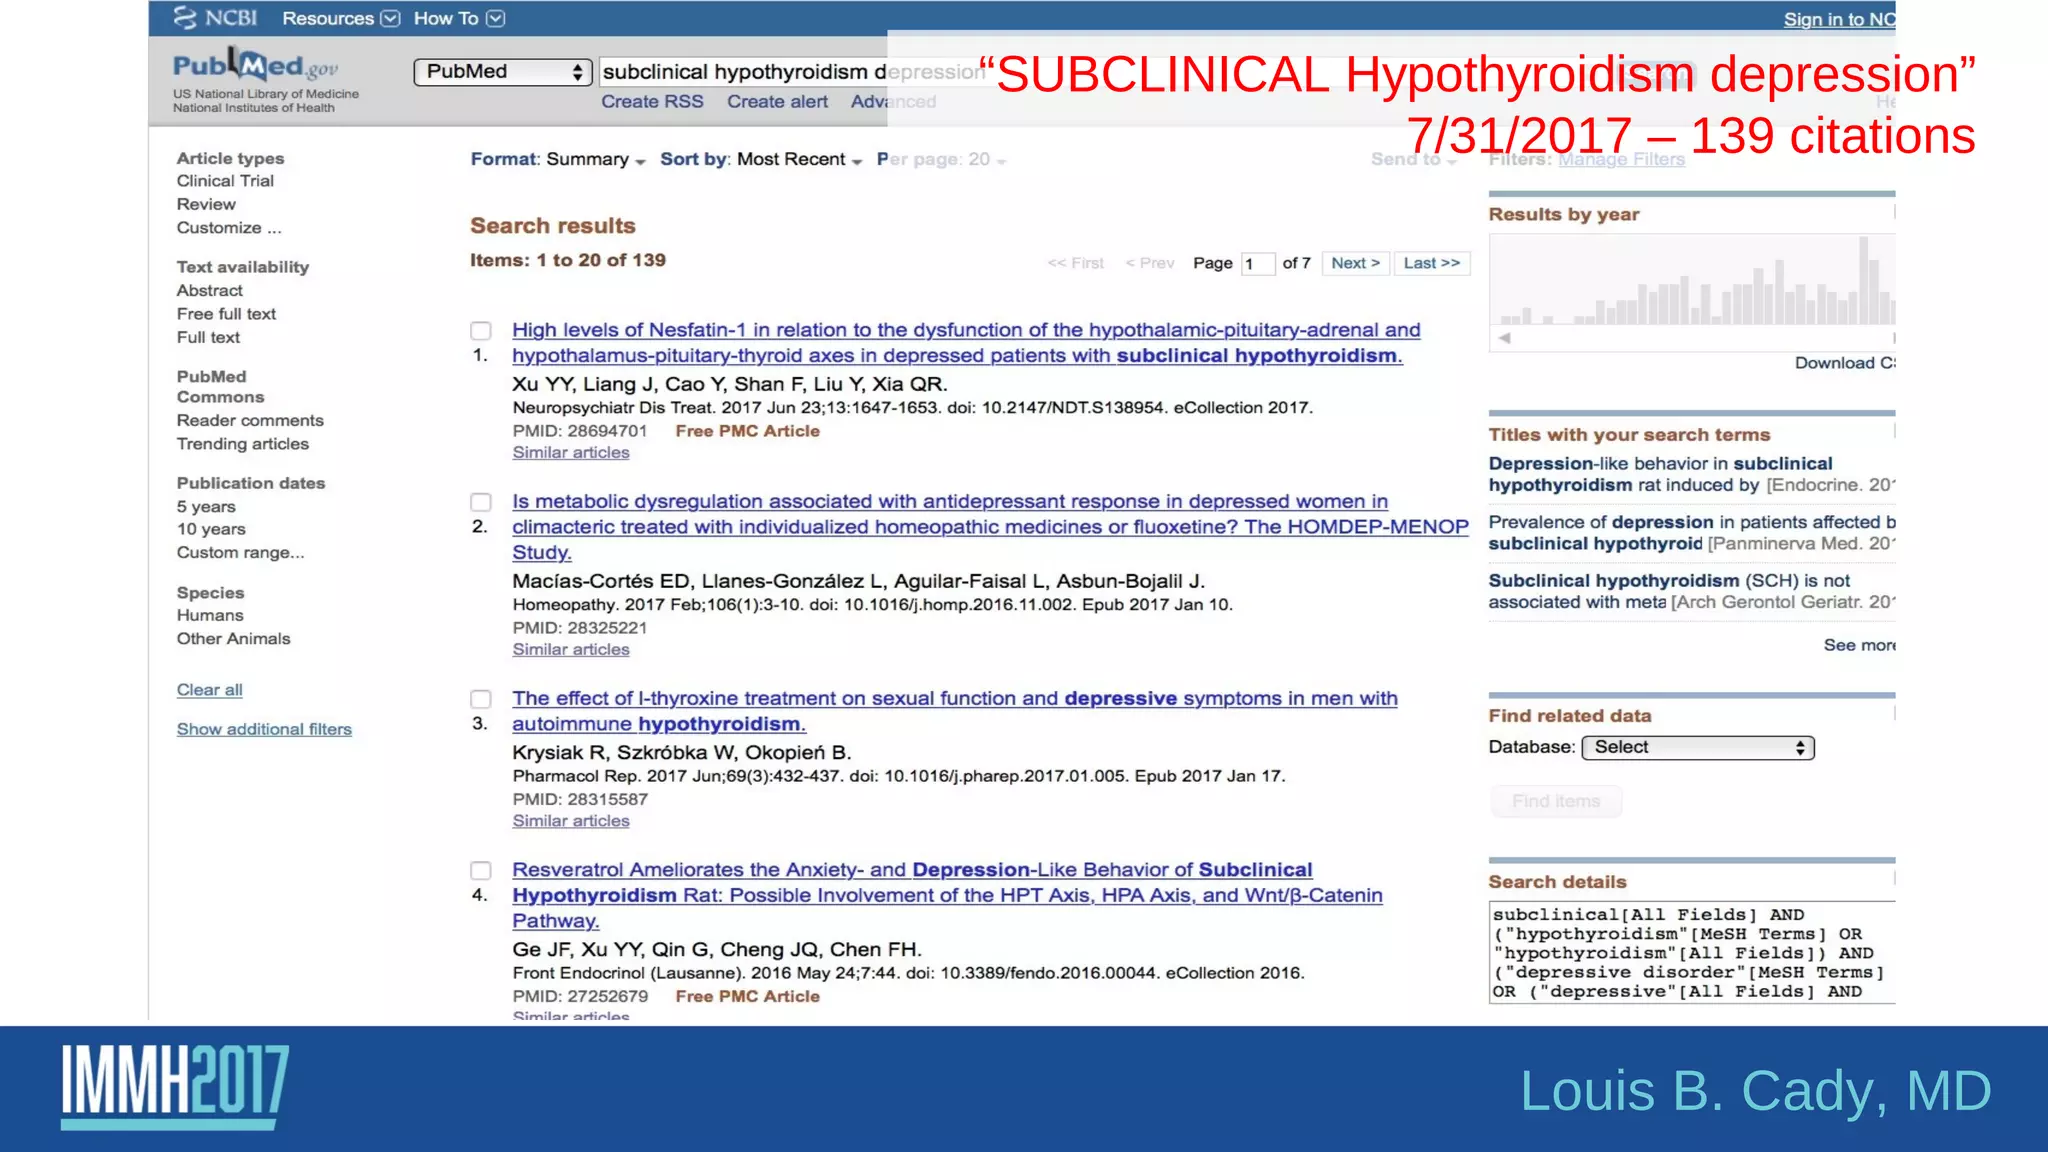The width and height of the screenshot is (2048, 1152).
Task: Filter by Full text
Action: (x=208, y=337)
